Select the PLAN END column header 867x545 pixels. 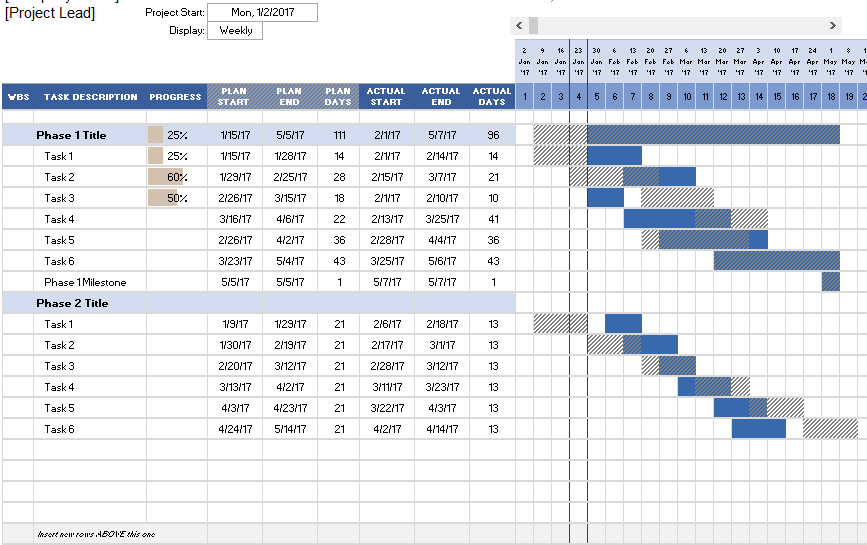click(x=290, y=97)
